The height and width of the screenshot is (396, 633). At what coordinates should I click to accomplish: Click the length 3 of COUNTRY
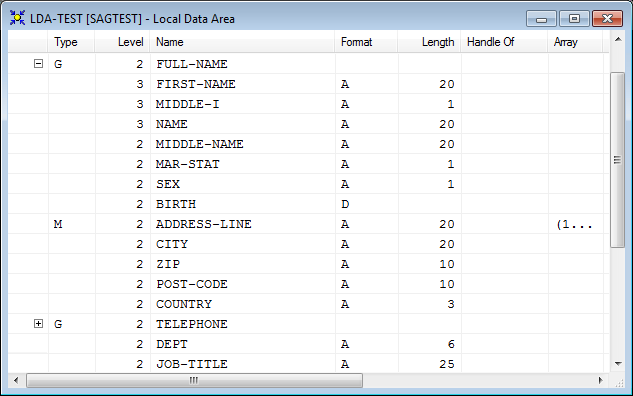451,304
